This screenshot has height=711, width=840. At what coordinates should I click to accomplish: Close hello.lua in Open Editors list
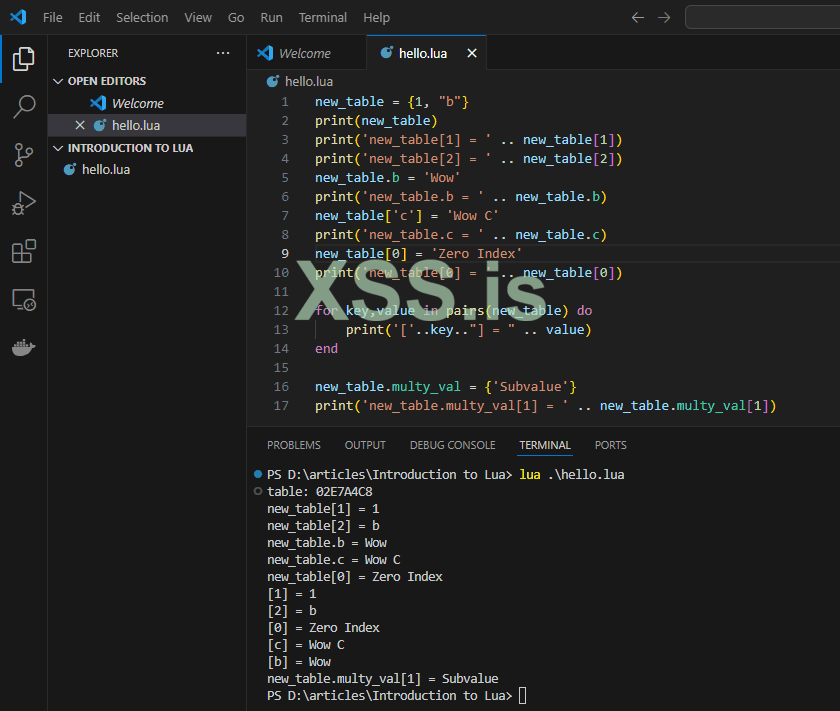pyautogui.click(x=80, y=125)
